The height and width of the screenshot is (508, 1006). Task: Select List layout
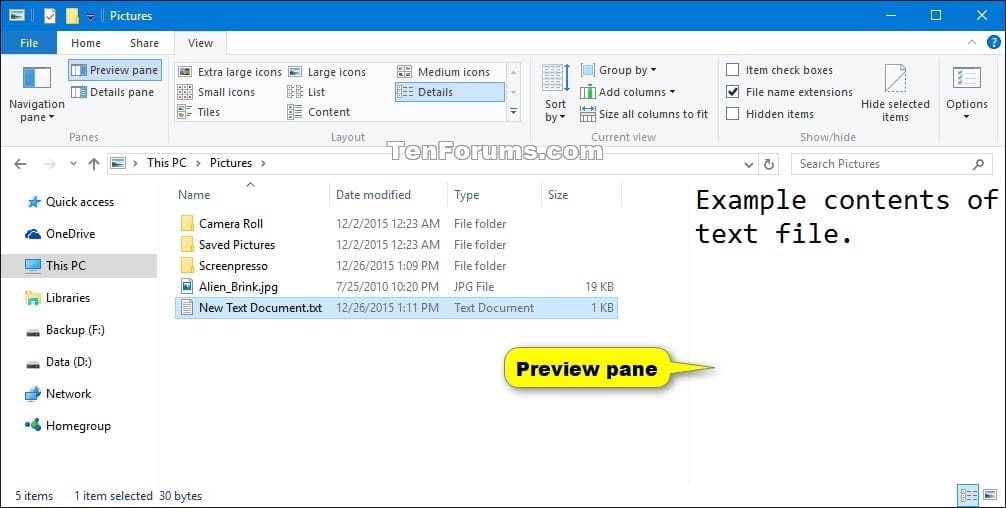(306, 92)
